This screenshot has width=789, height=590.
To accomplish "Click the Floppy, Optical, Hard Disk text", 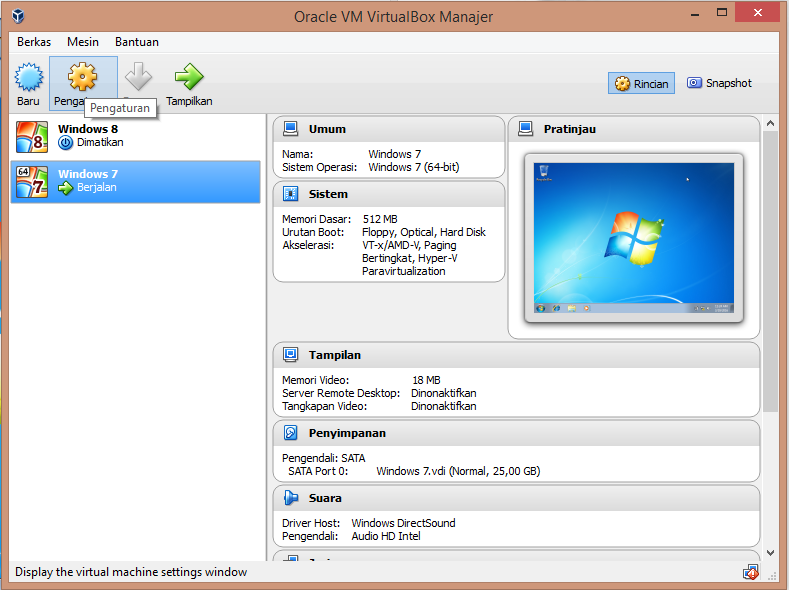I will tap(424, 232).
